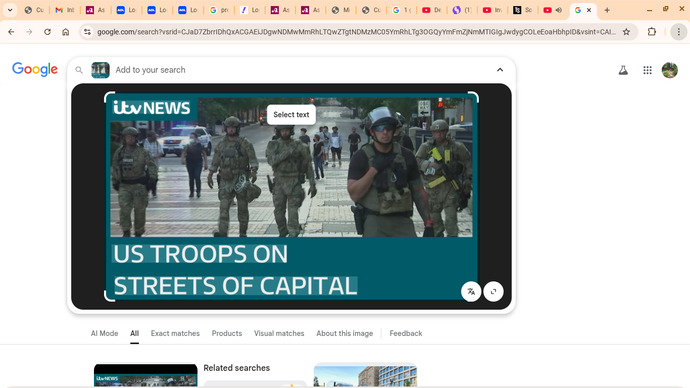
Task: Expand image to fullscreen icon
Action: point(493,291)
